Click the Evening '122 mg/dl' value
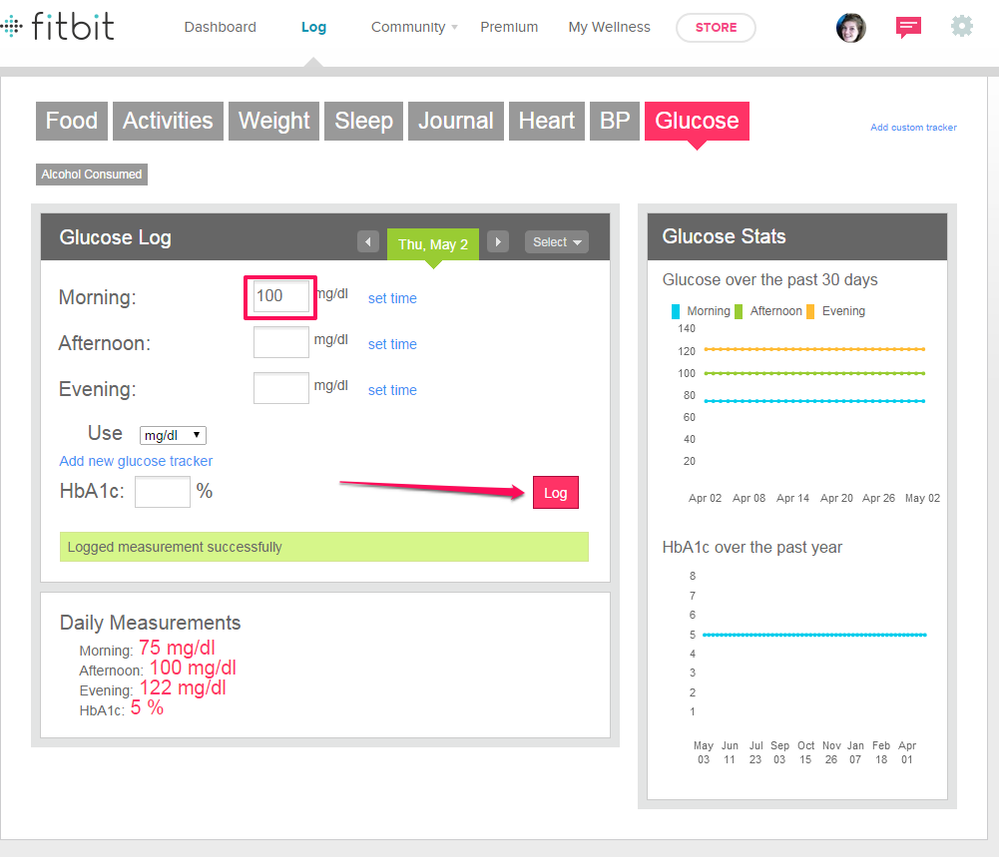999x857 pixels. (x=183, y=688)
